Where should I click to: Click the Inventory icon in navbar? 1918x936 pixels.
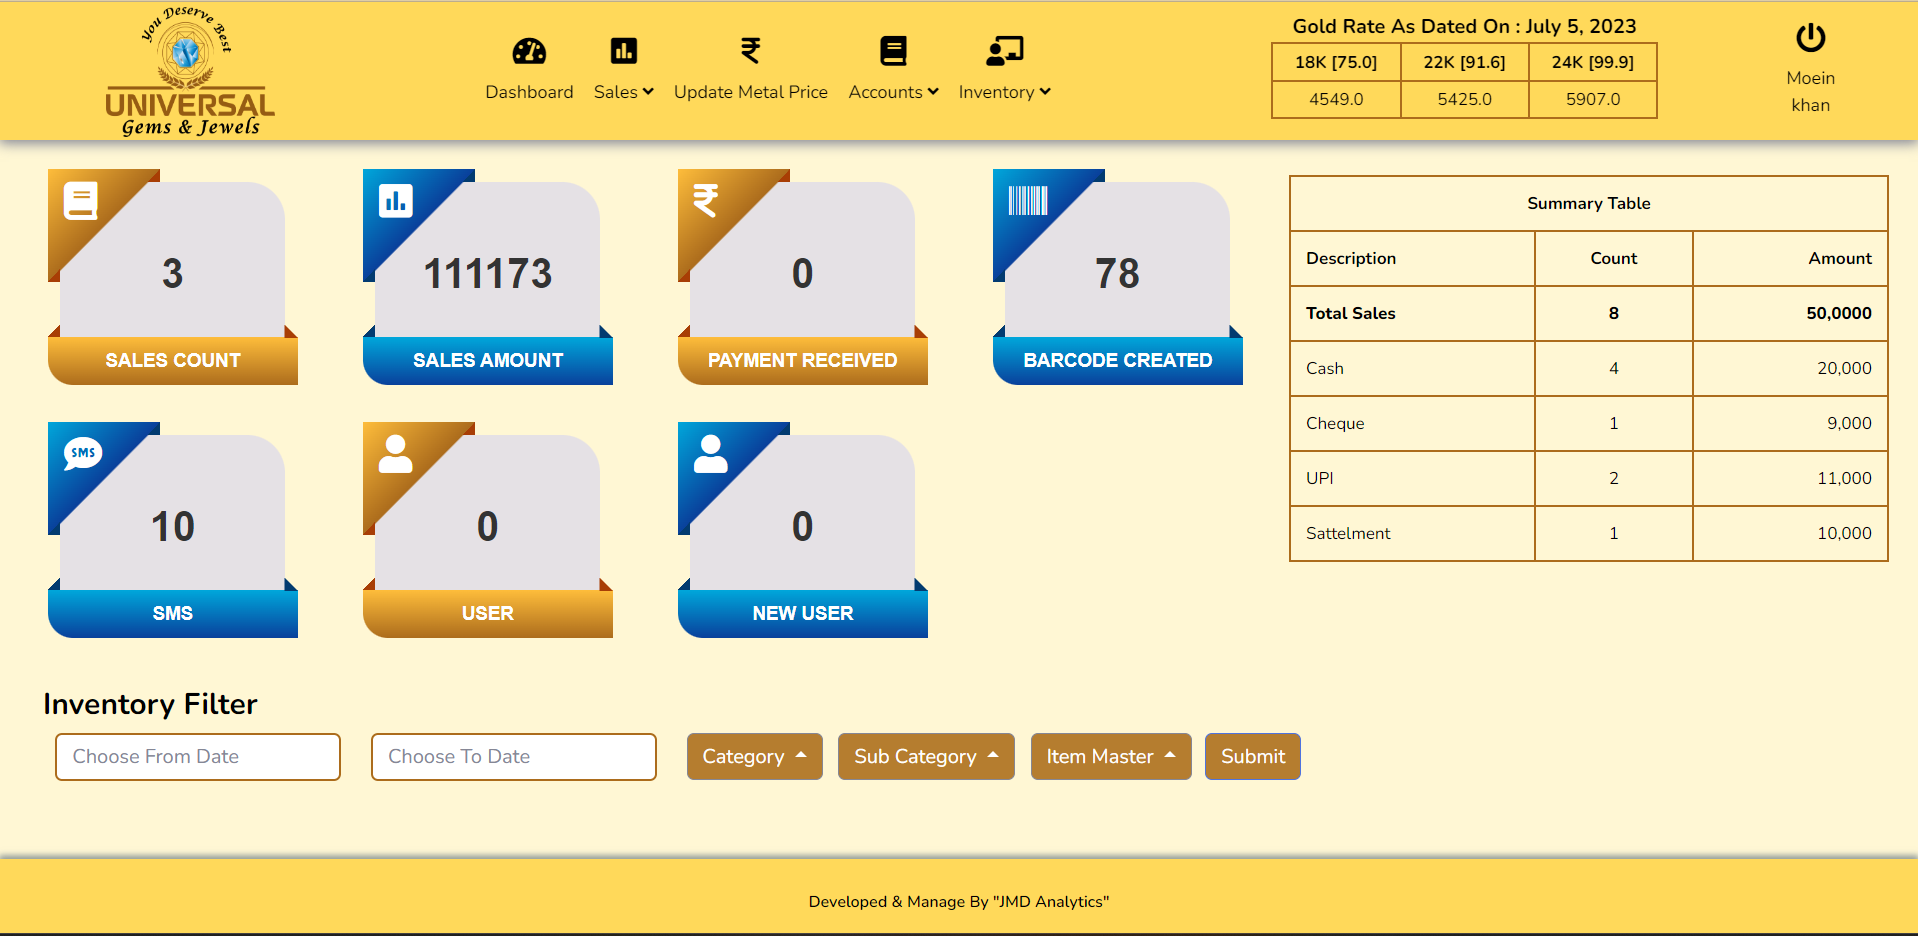1004,51
